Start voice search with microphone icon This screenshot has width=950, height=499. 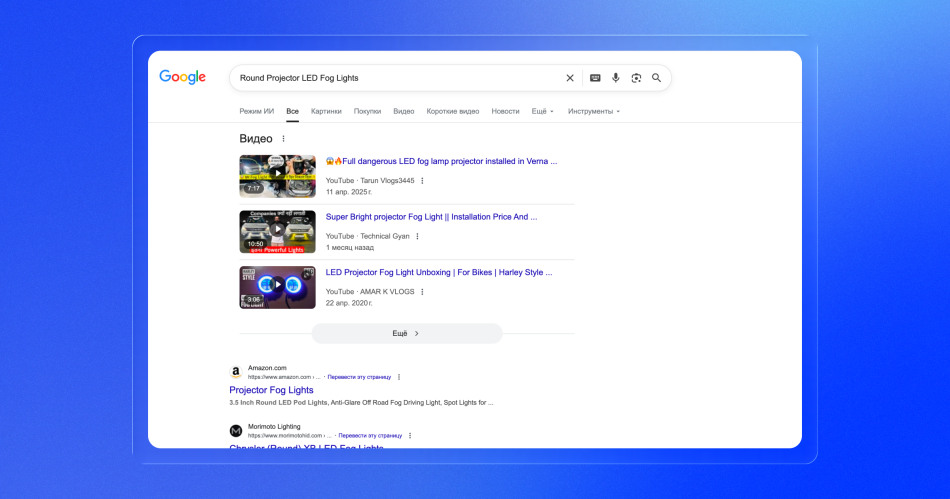[616, 78]
